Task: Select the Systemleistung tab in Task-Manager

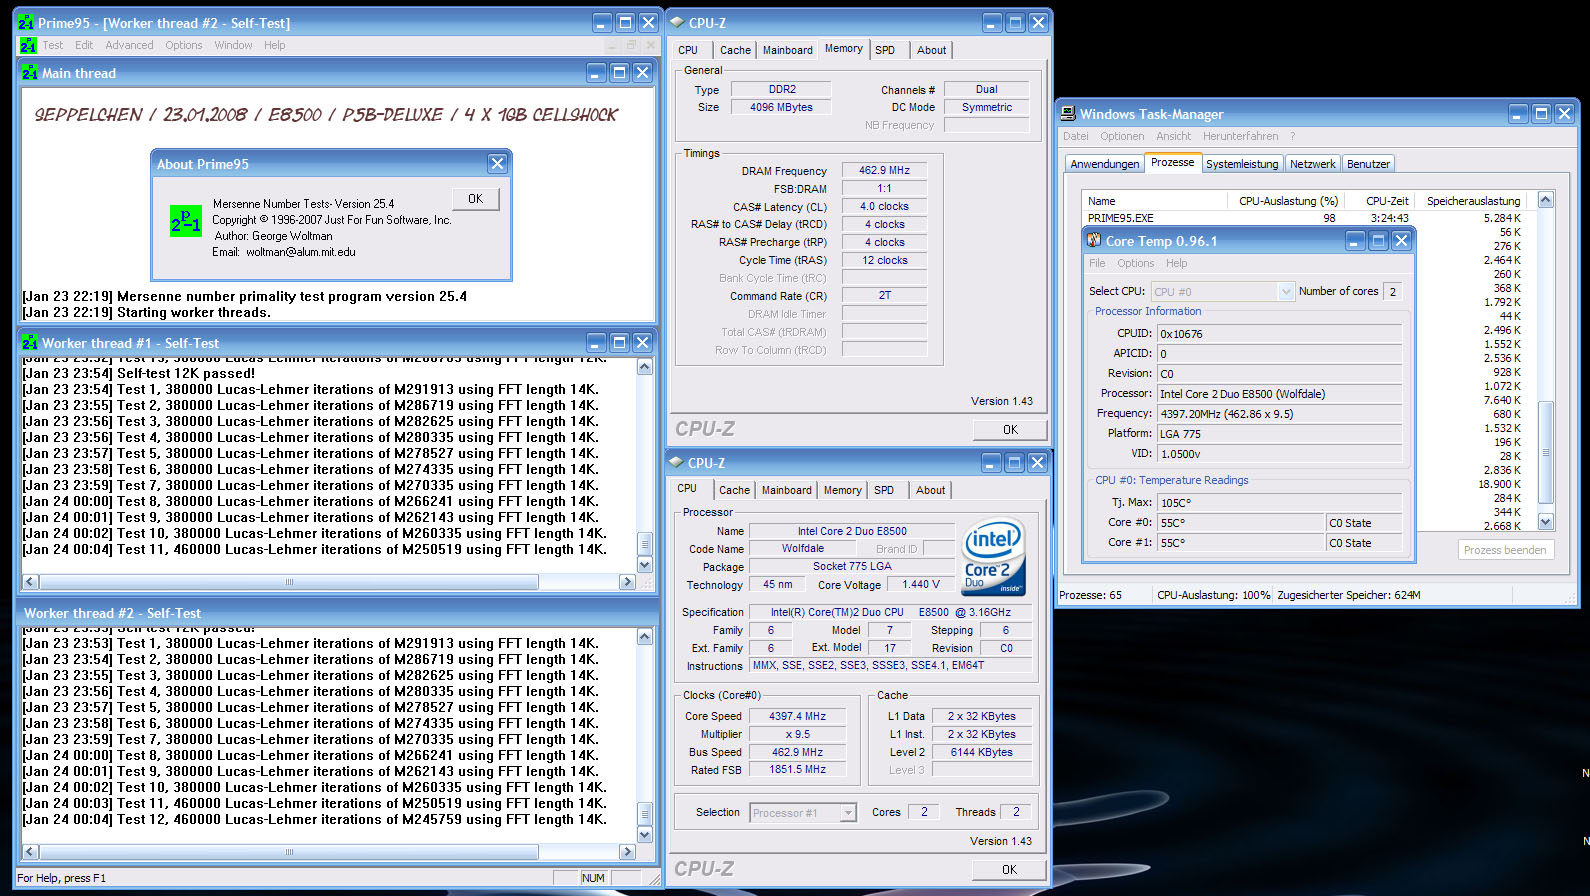Action: 1242,164
